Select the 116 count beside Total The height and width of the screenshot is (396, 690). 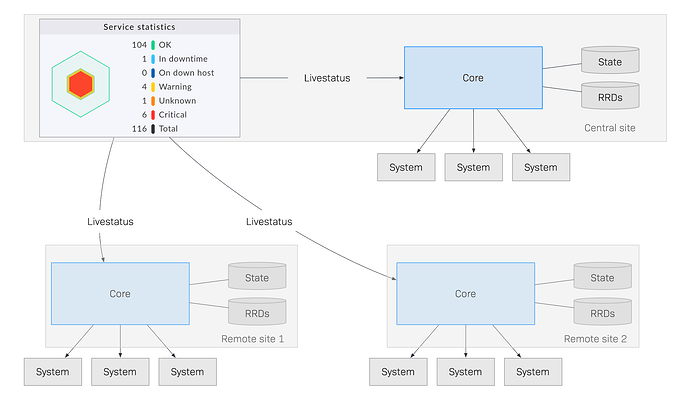[x=139, y=129]
